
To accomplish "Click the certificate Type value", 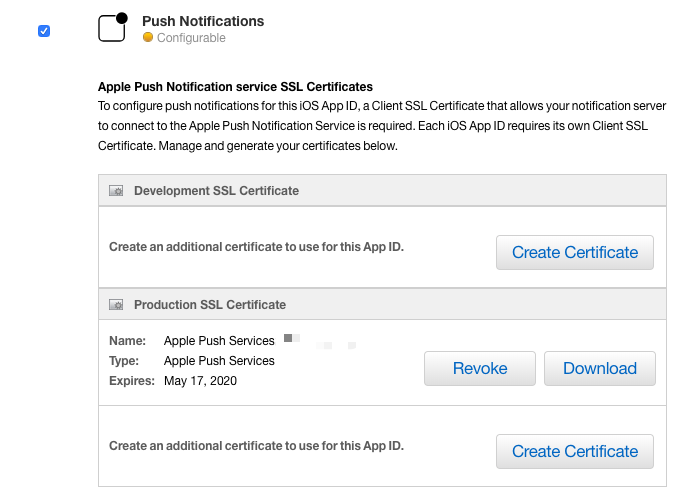I will coord(219,361).
